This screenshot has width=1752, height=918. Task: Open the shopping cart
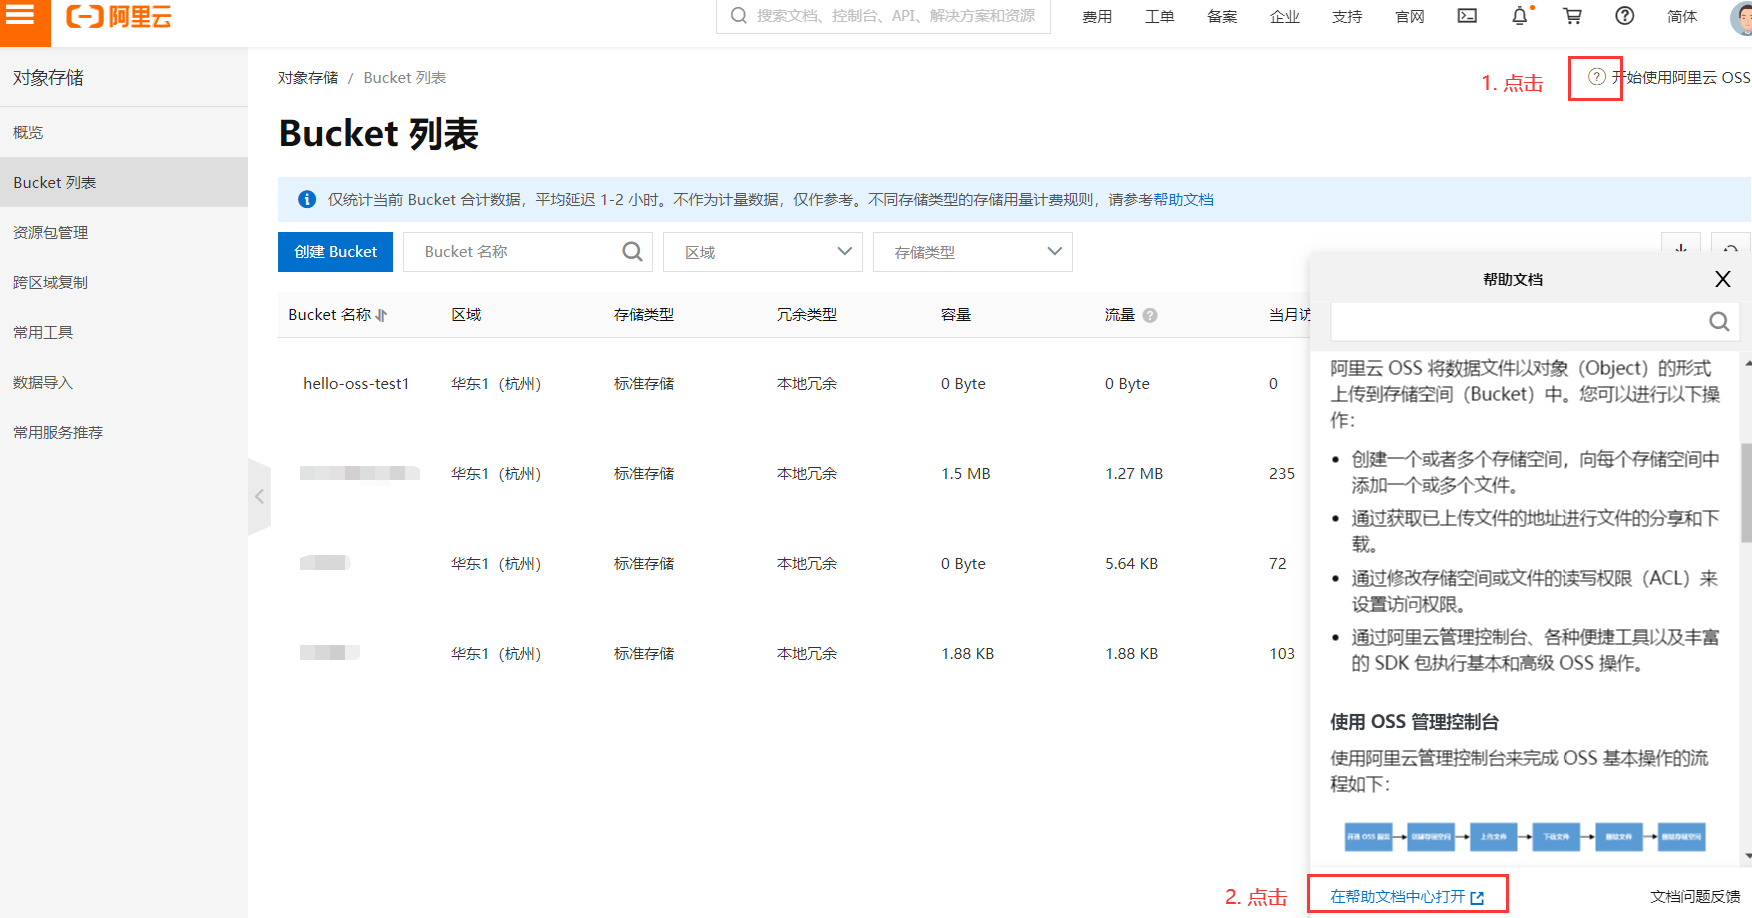click(x=1573, y=16)
